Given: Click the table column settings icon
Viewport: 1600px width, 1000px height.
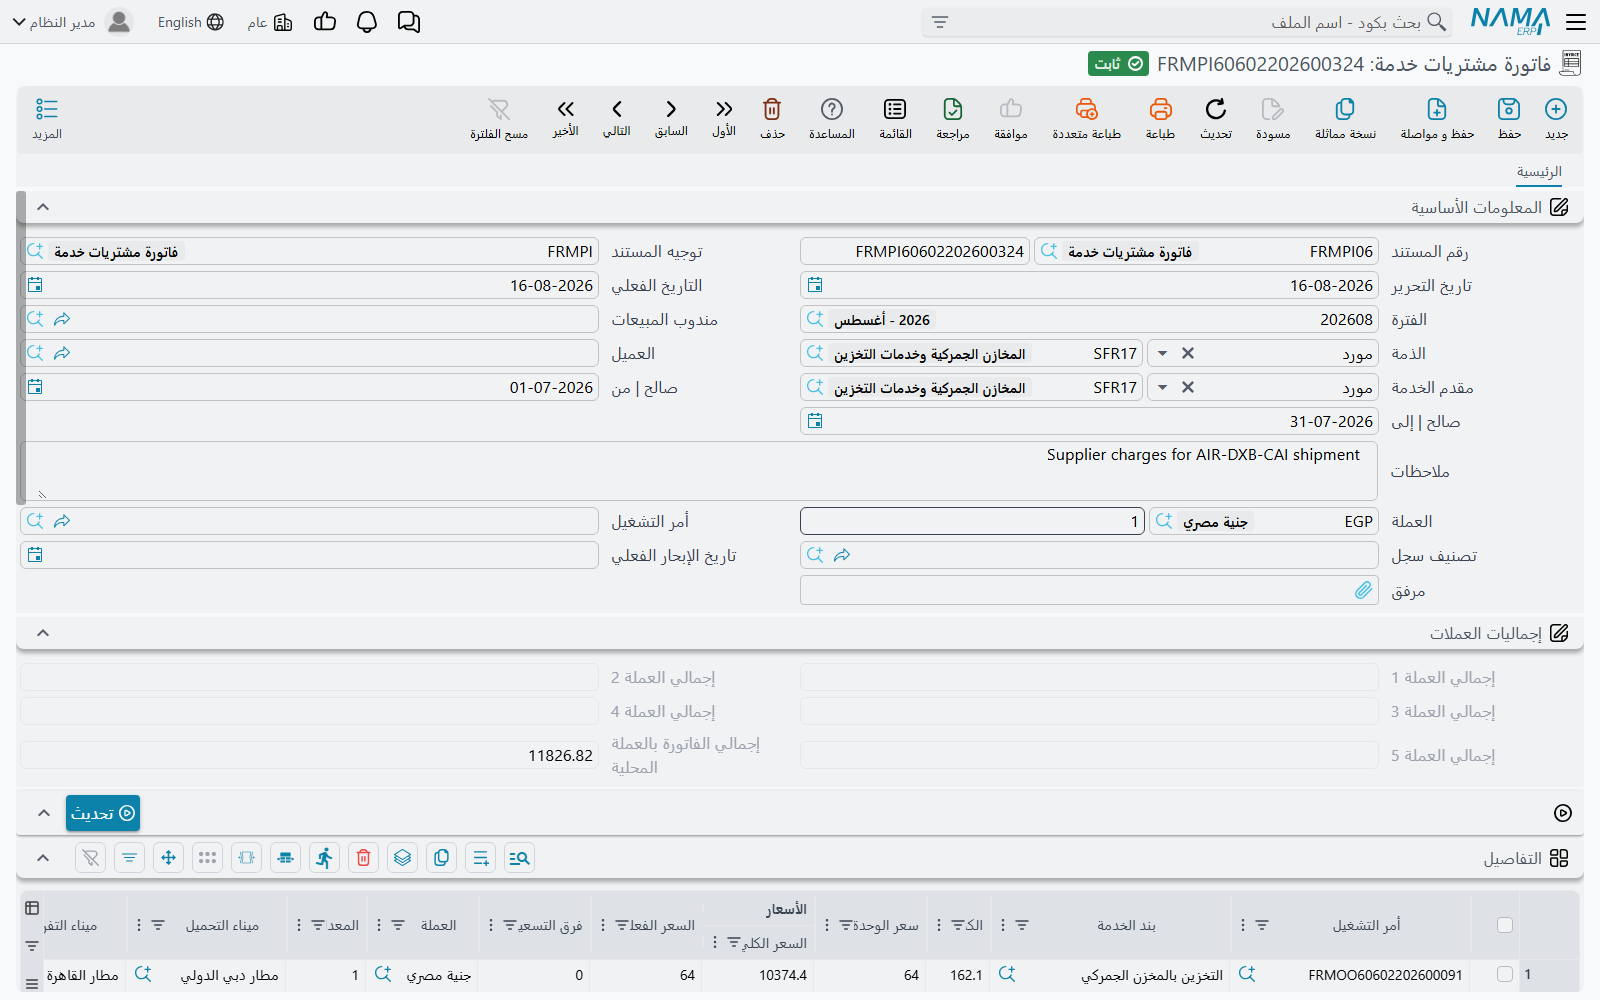Looking at the screenshot, I should (32, 908).
